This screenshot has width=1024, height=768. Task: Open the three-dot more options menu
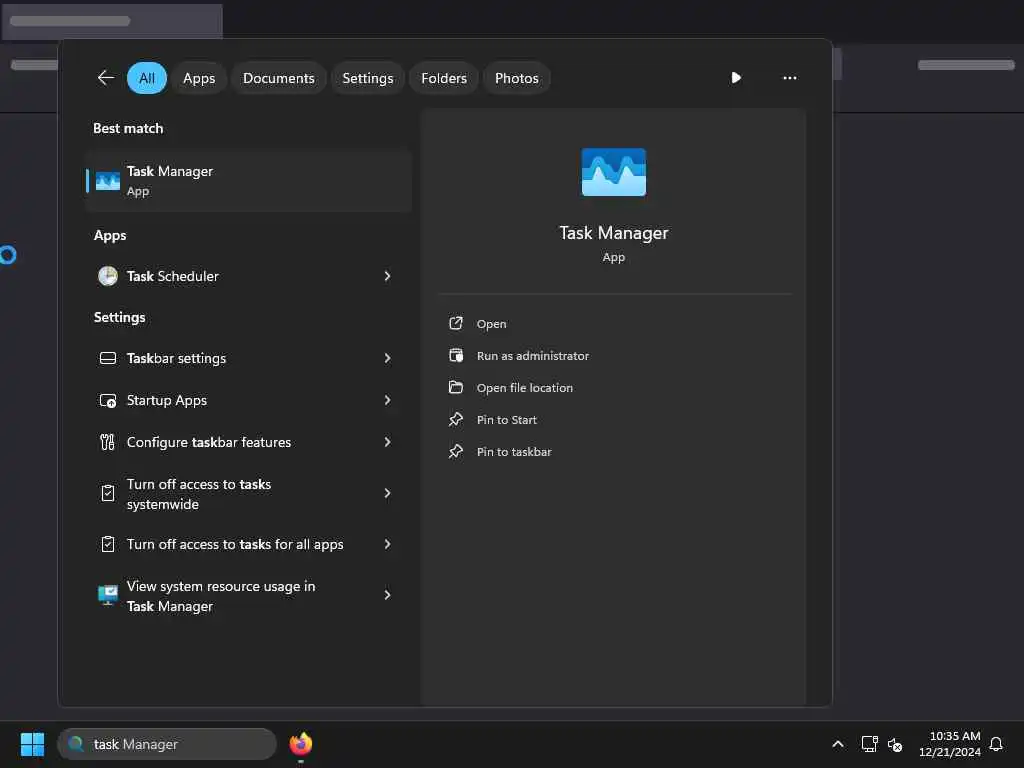790,78
